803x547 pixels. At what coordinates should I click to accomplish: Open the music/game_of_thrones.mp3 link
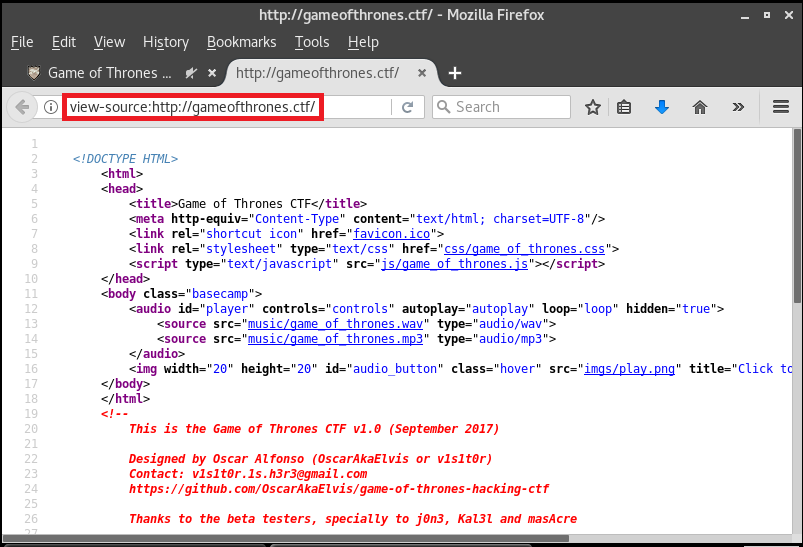[335, 339]
